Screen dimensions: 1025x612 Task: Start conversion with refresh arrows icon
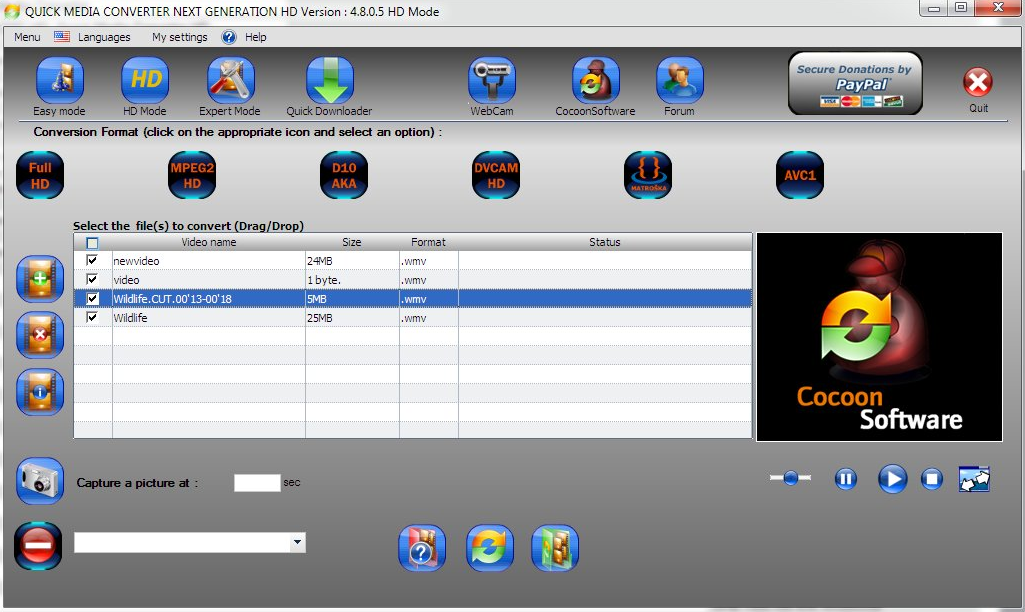pyautogui.click(x=490, y=548)
